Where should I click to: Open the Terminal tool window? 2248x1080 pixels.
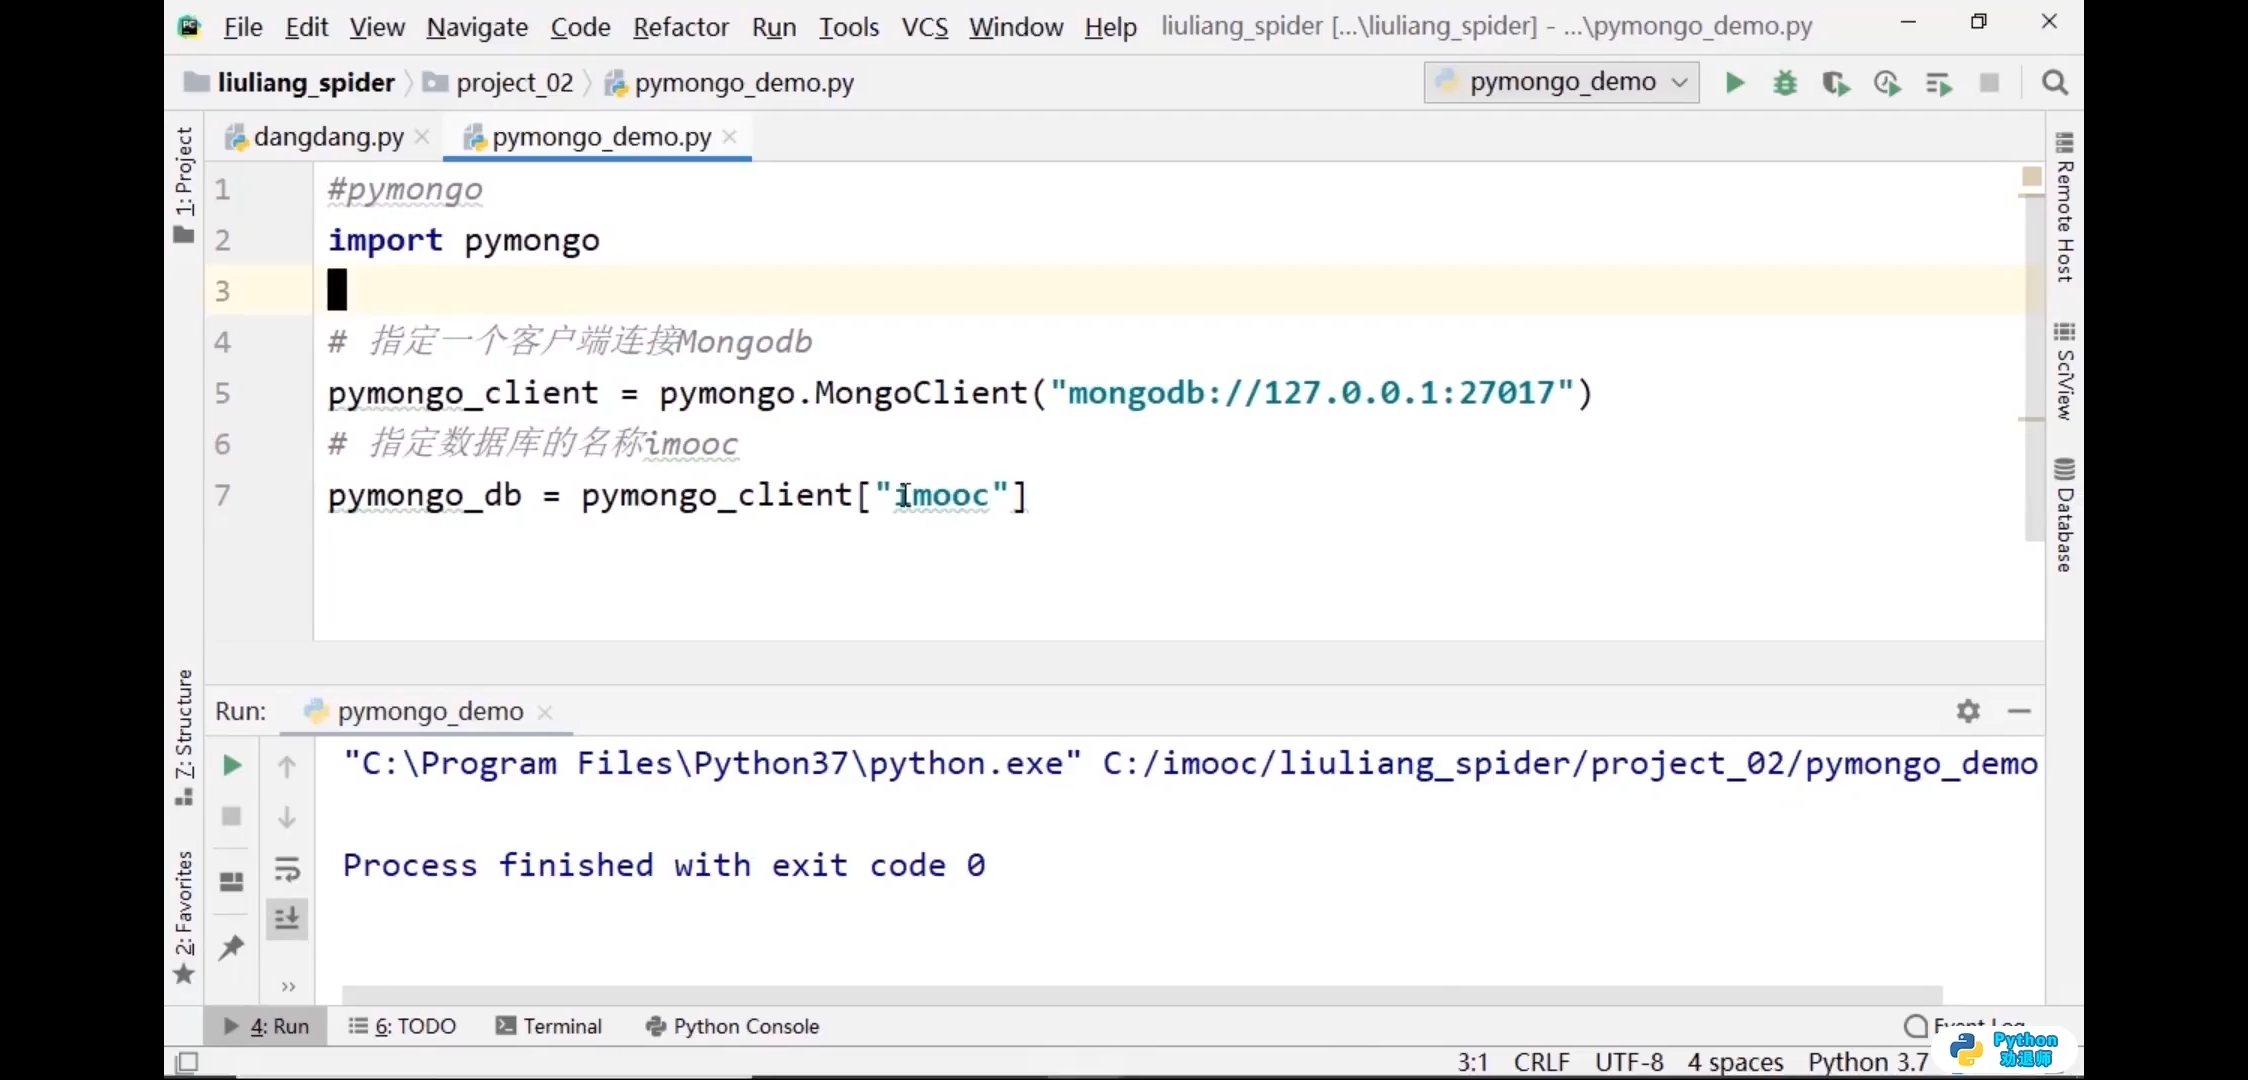550,1026
